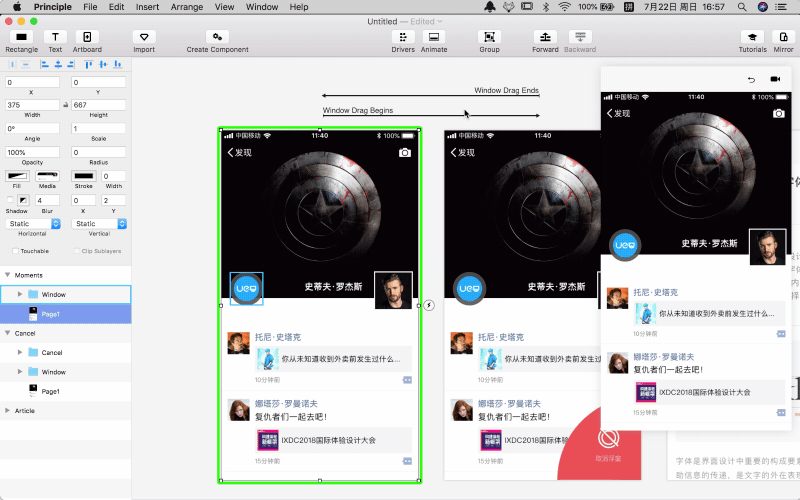Open the Insert menu
The width and height of the screenshot is (800, 500).
(147, 7)
